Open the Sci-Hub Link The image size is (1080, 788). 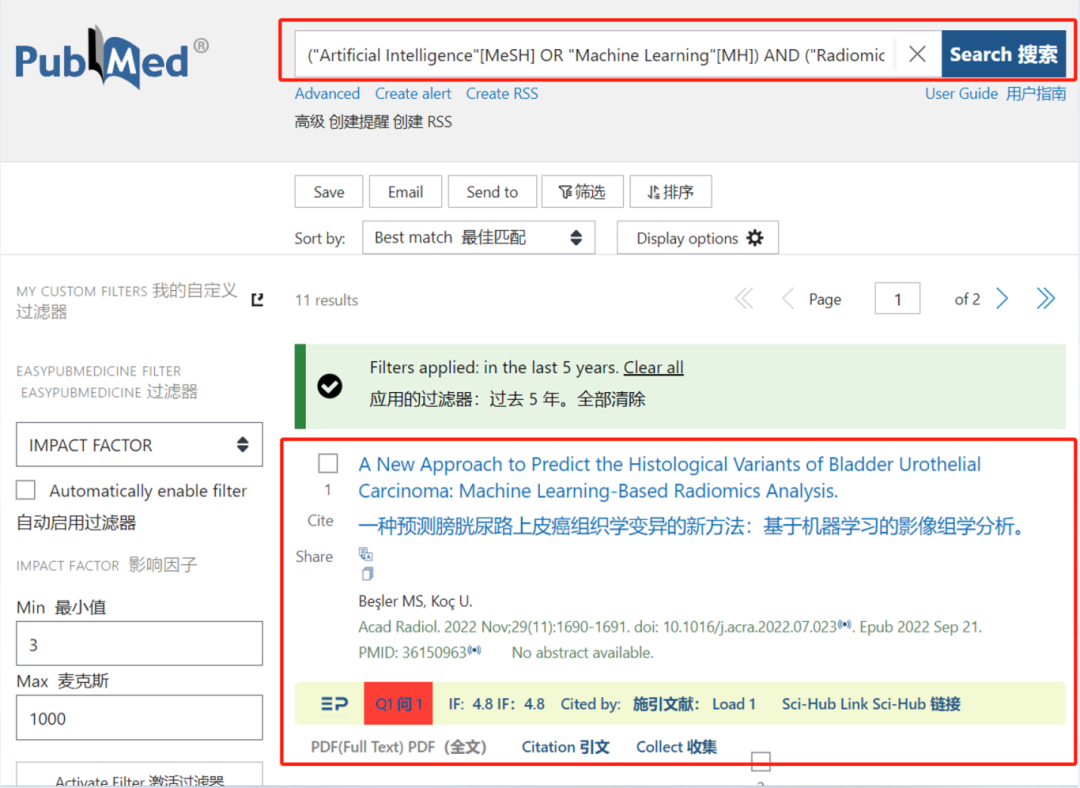point(871,704)
